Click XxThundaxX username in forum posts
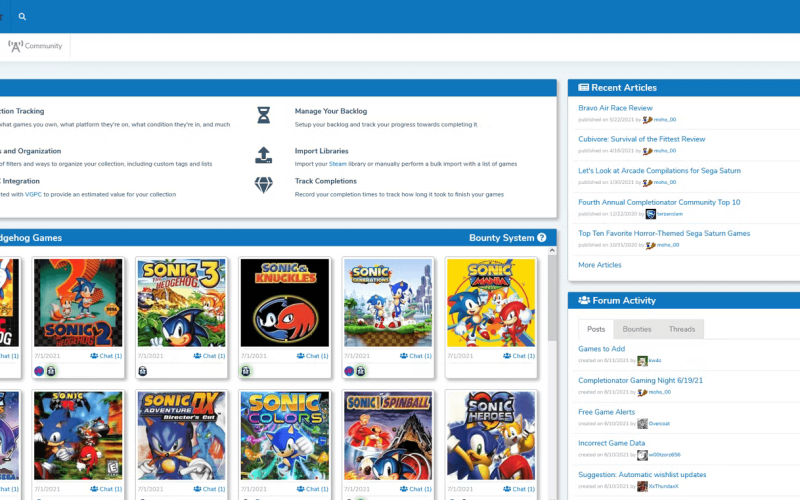Viewport: 800px width, 500px height. [663, 487]
